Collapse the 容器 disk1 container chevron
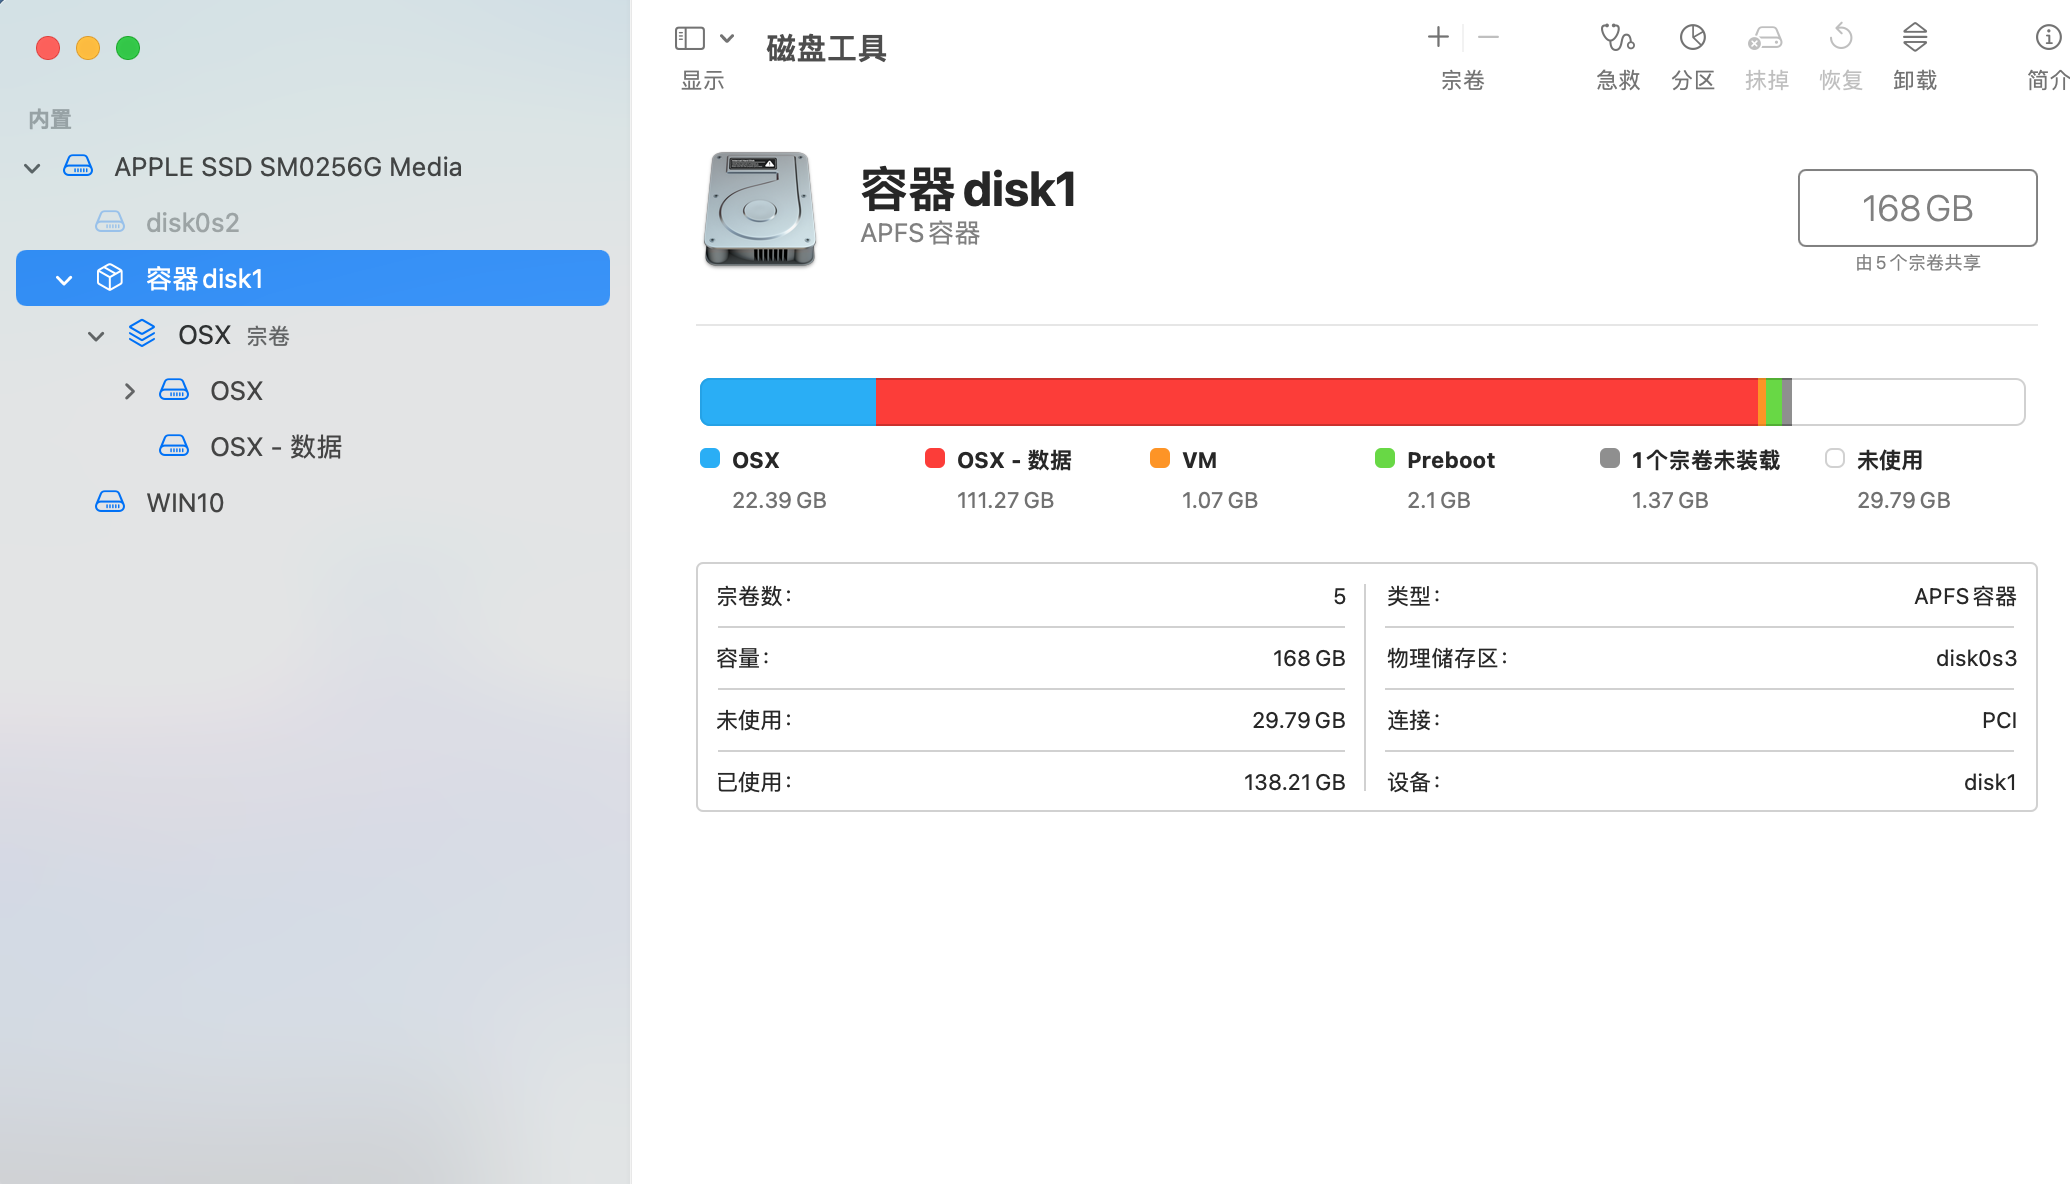This screenshot has width=2070, height=1184. point(64,279)
